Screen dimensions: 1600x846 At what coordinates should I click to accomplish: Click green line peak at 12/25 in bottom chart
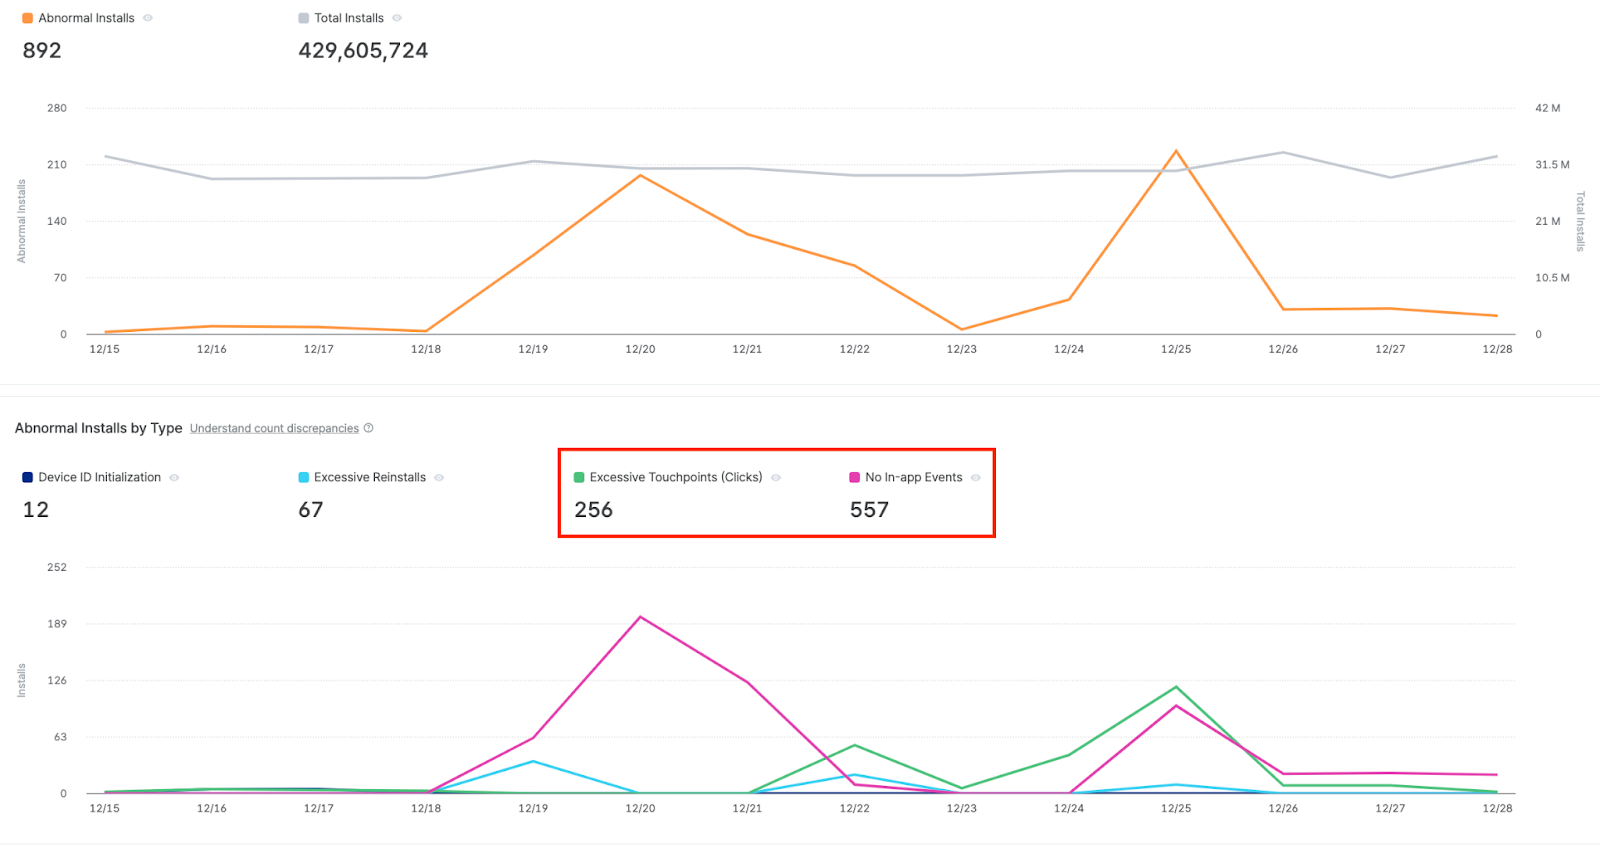[1176, 687]
